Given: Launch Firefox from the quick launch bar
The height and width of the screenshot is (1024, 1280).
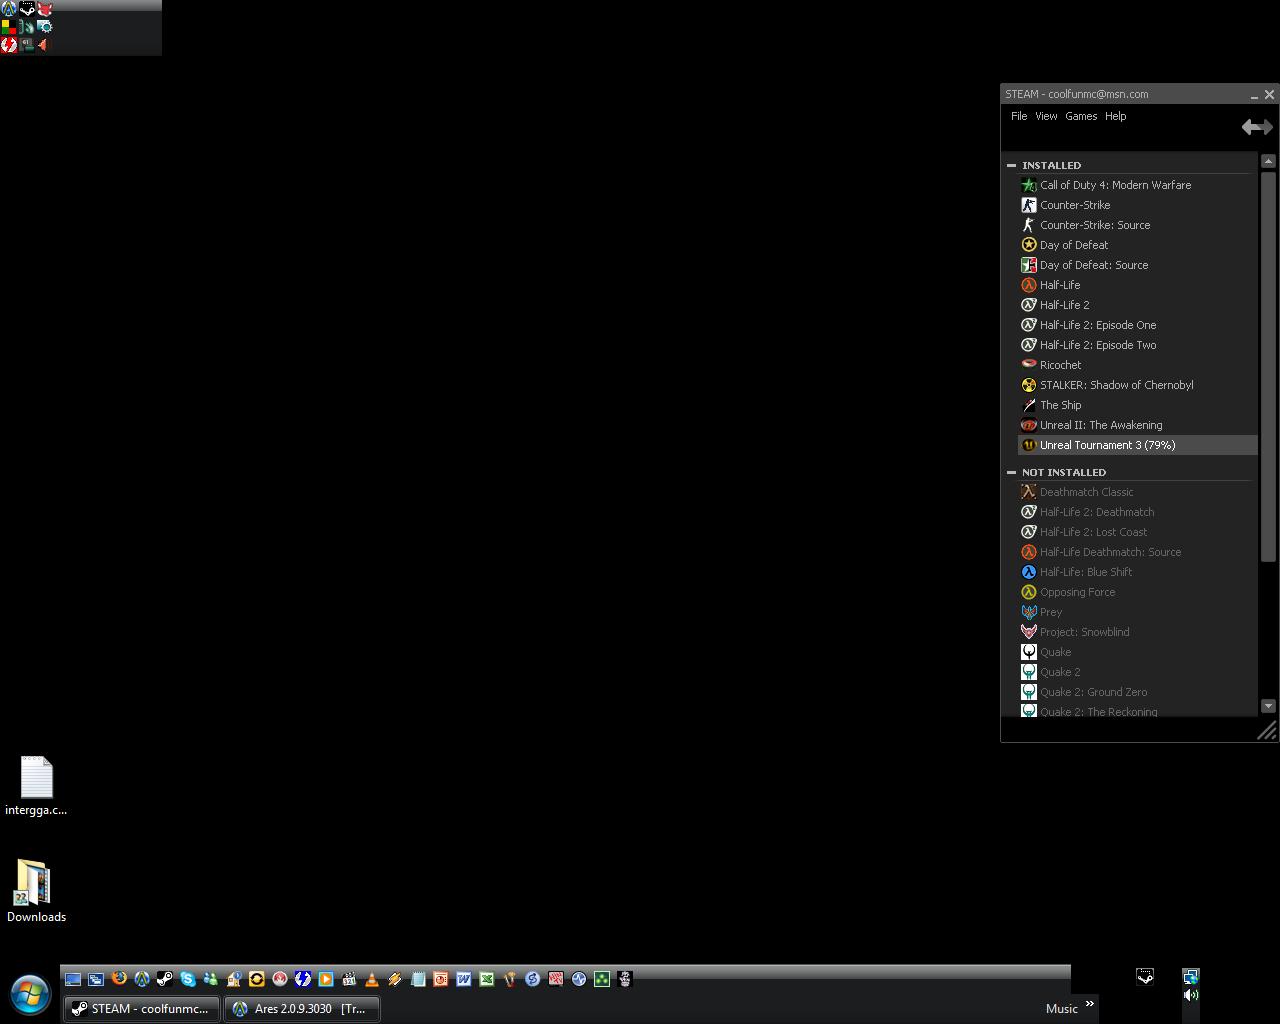Looking at the screenshot, I should coord(119,979).
